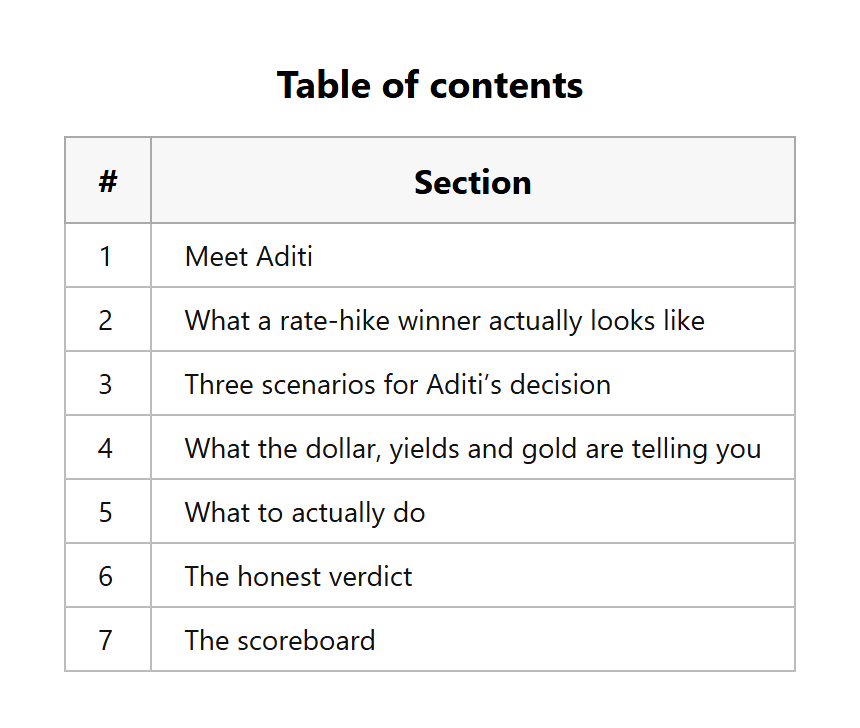
Task: Select 'What a rate-hike winner actually looks like'
Action: 445,320
